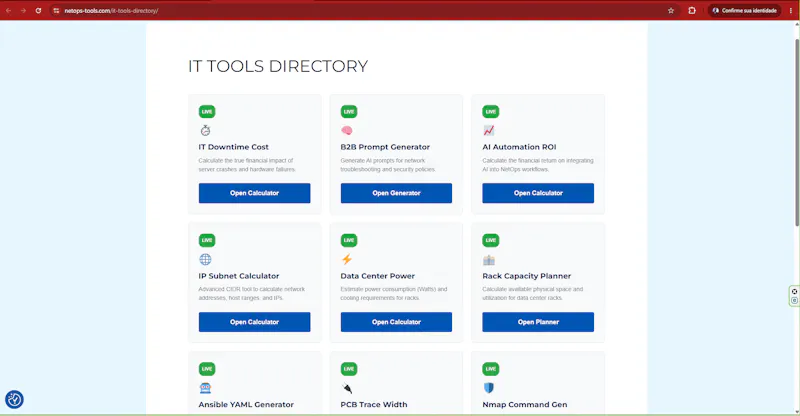Click the rack icon on Rack Capacity Planner

click(x=489, y=260)
